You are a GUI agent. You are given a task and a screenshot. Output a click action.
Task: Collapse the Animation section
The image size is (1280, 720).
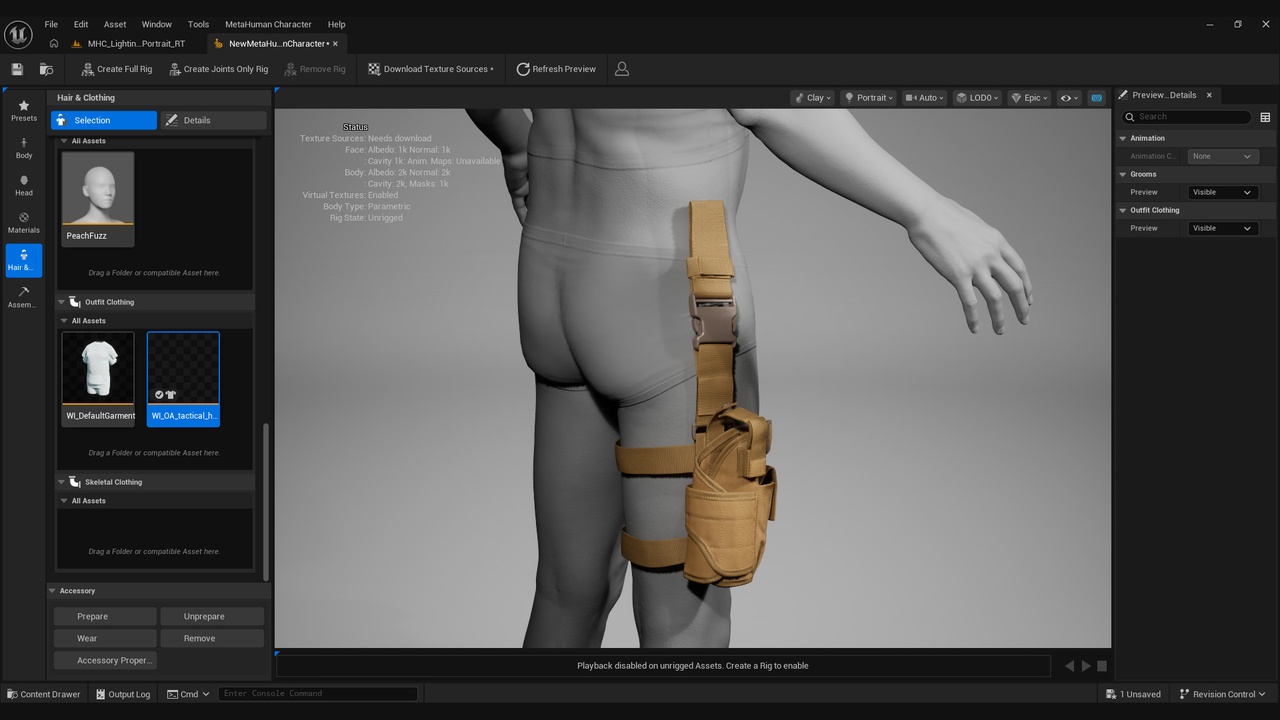click(x=1123, y=138)
